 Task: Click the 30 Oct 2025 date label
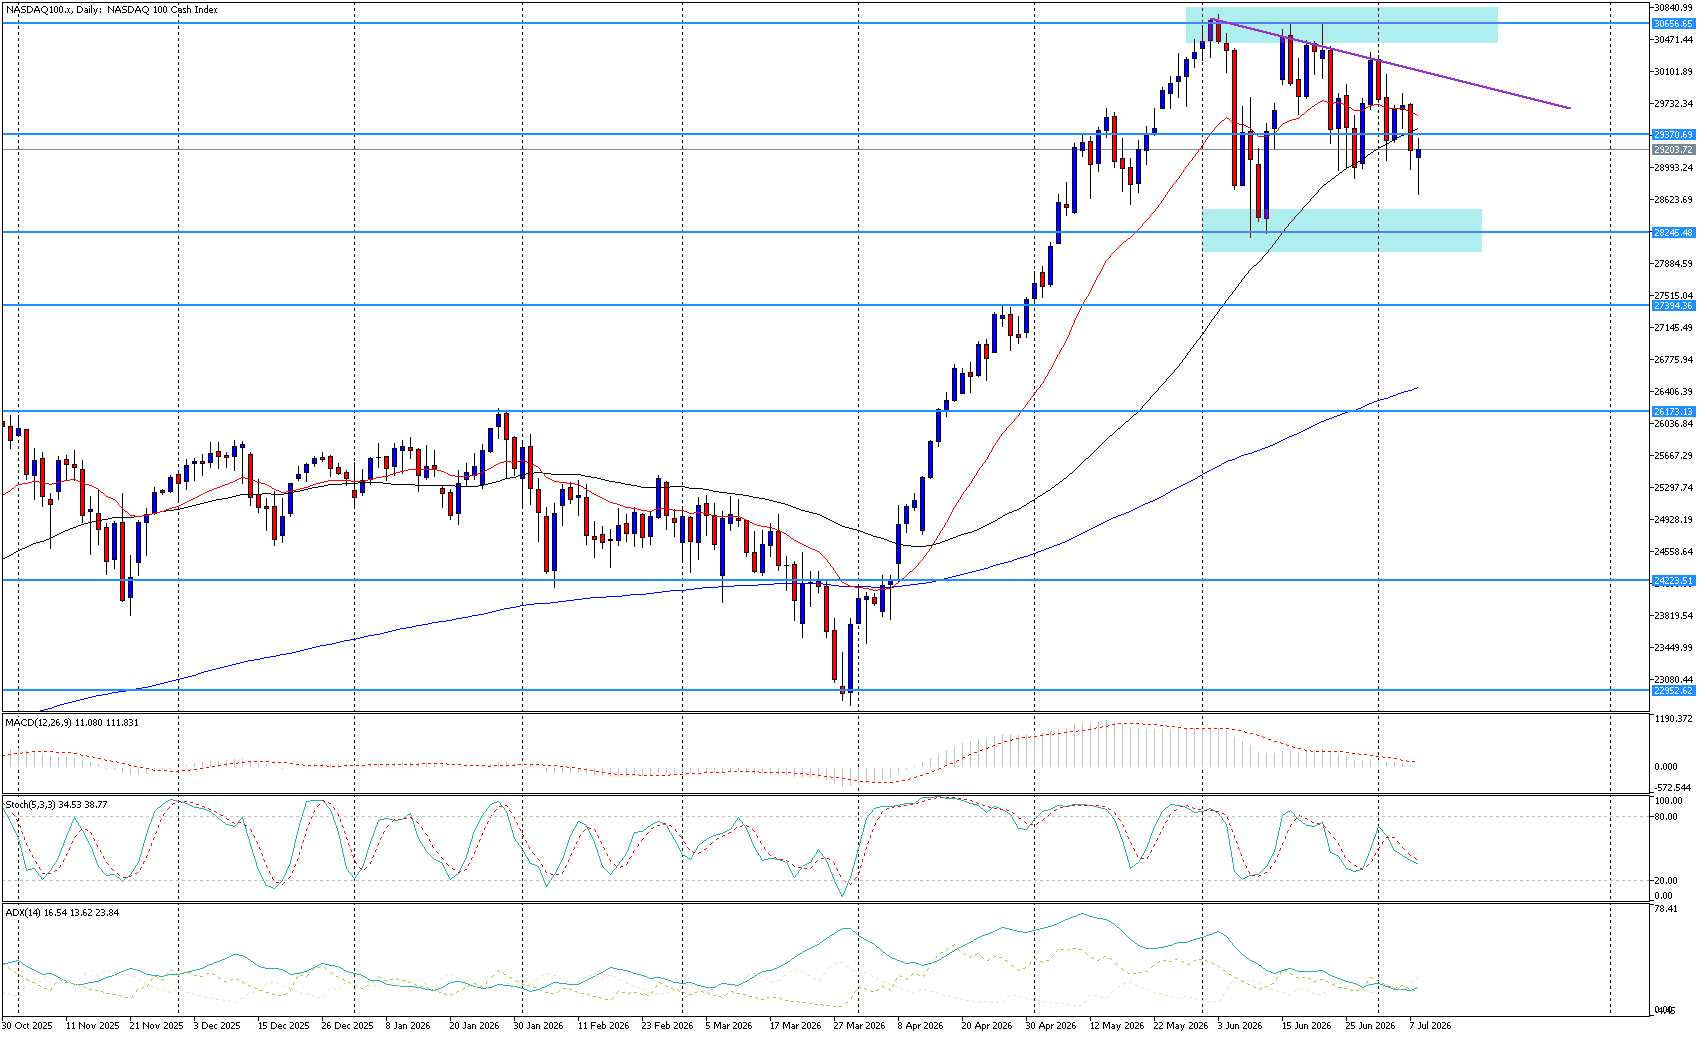tap(26, 1025)
